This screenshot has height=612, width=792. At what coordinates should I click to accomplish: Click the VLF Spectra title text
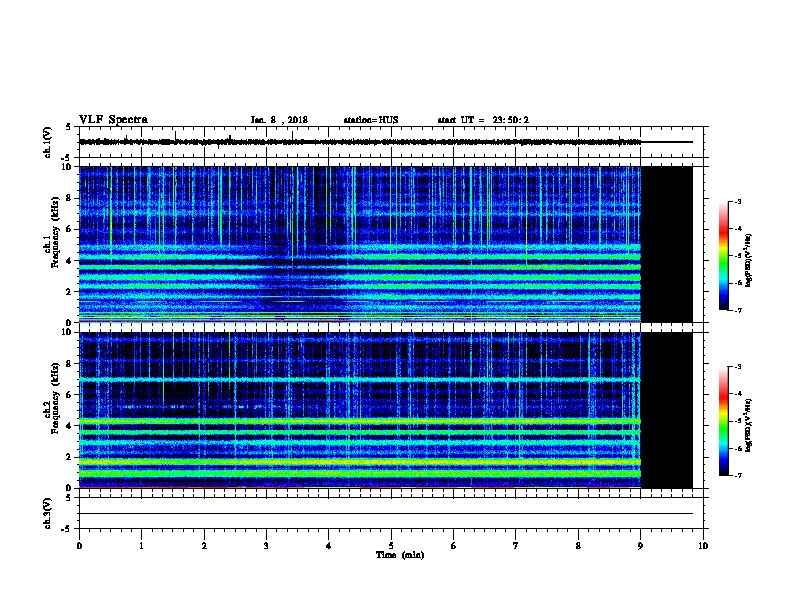113,120
